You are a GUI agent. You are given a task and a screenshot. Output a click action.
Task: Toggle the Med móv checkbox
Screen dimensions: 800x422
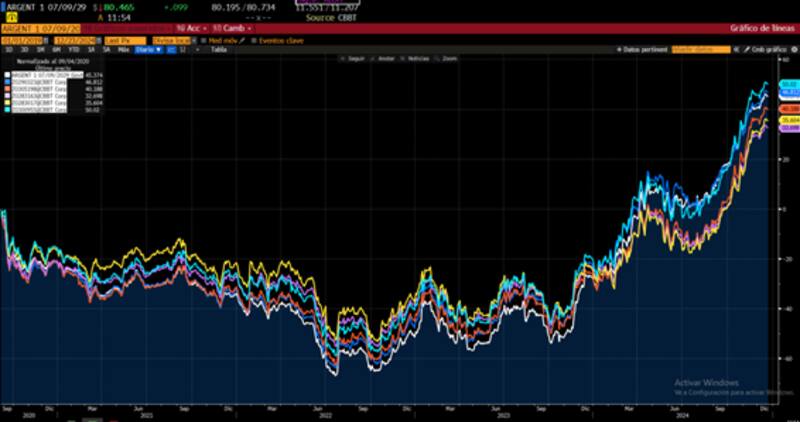[204, 40]
